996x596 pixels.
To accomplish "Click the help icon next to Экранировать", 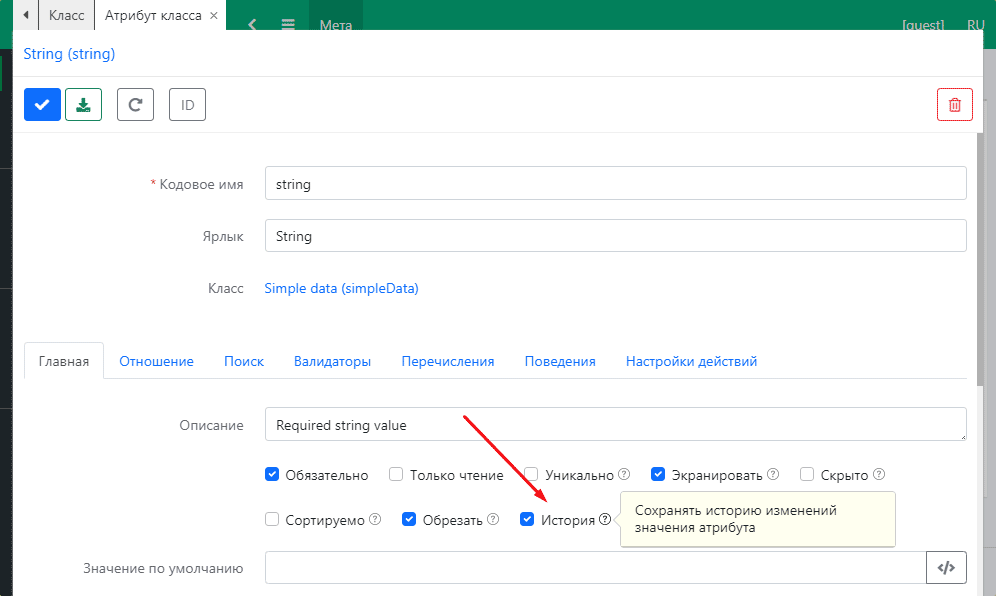I will [773, 474].
